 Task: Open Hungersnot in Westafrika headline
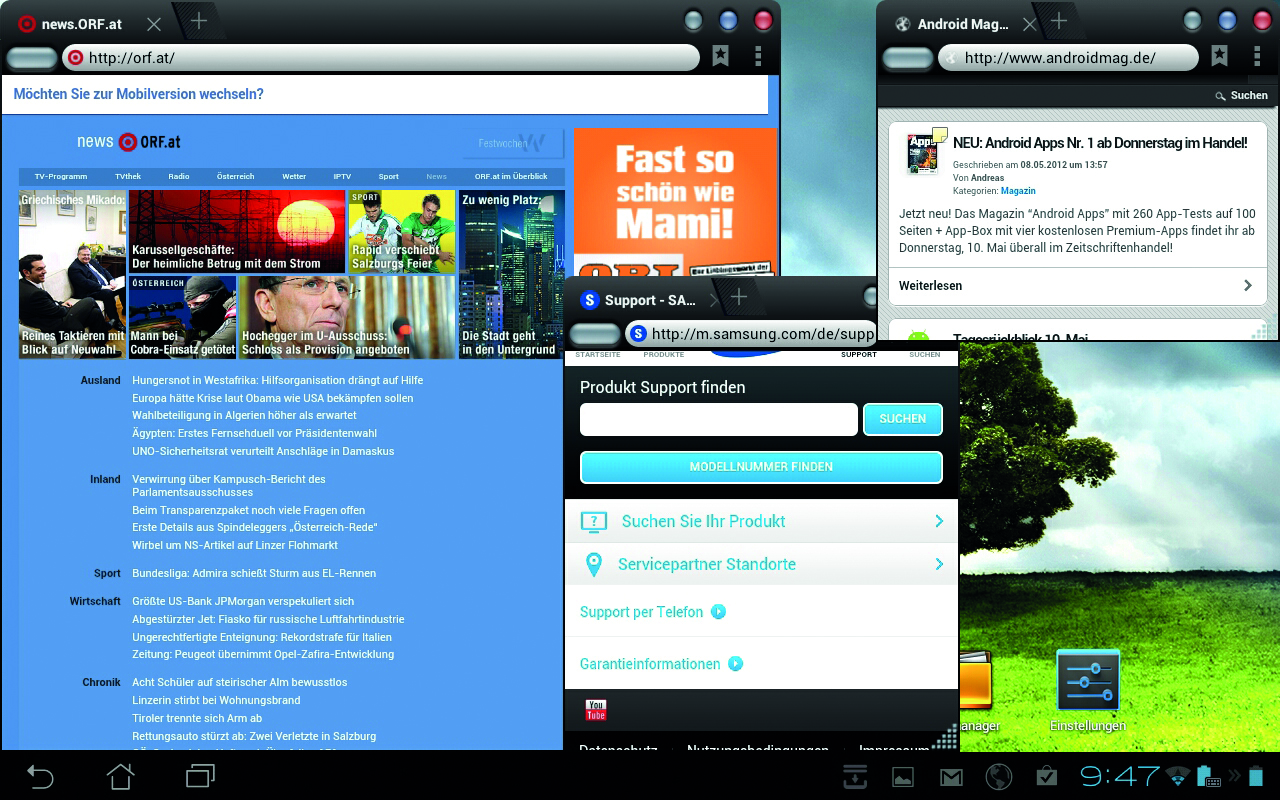[x=278, y=380]
